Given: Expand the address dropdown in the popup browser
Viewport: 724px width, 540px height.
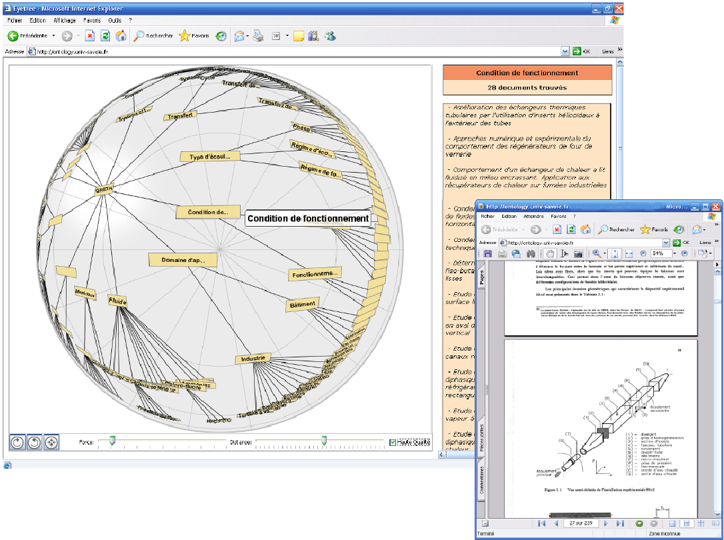Looking at the screenshot, I should [x=665, y=242].
